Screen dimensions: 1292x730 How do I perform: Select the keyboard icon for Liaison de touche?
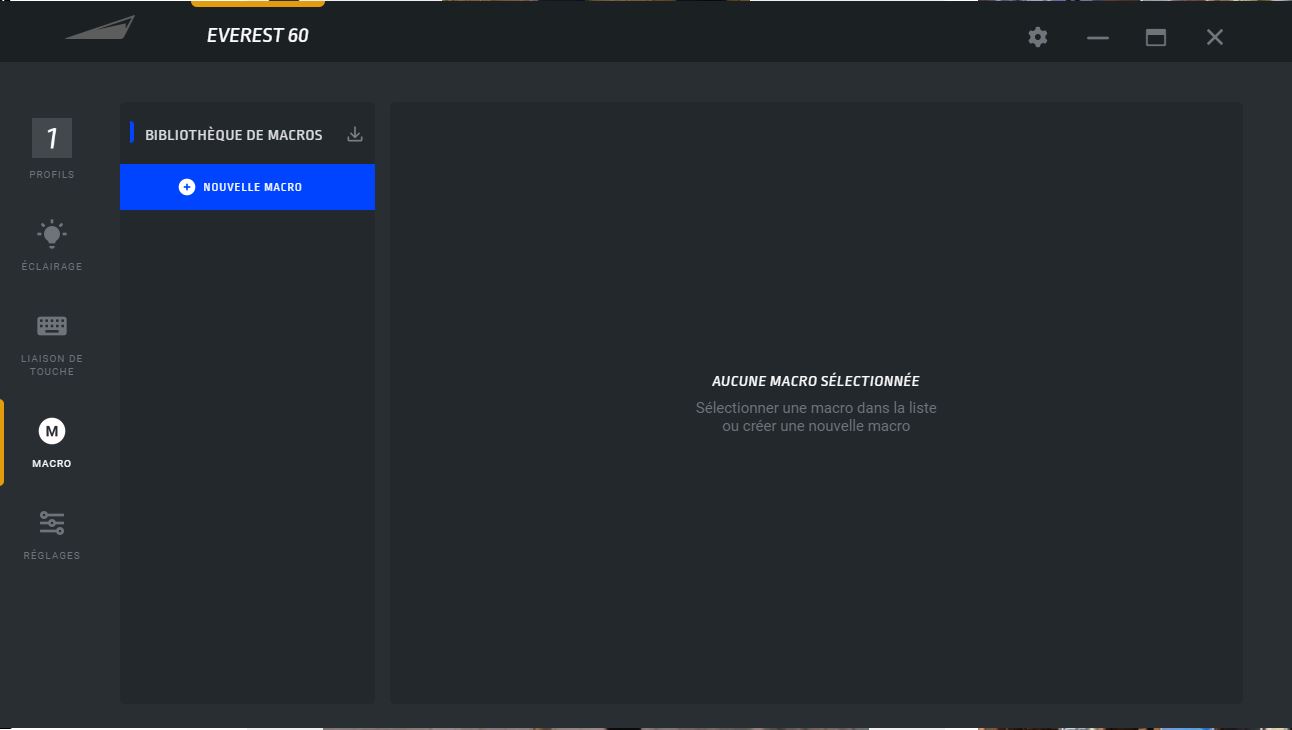52,326
